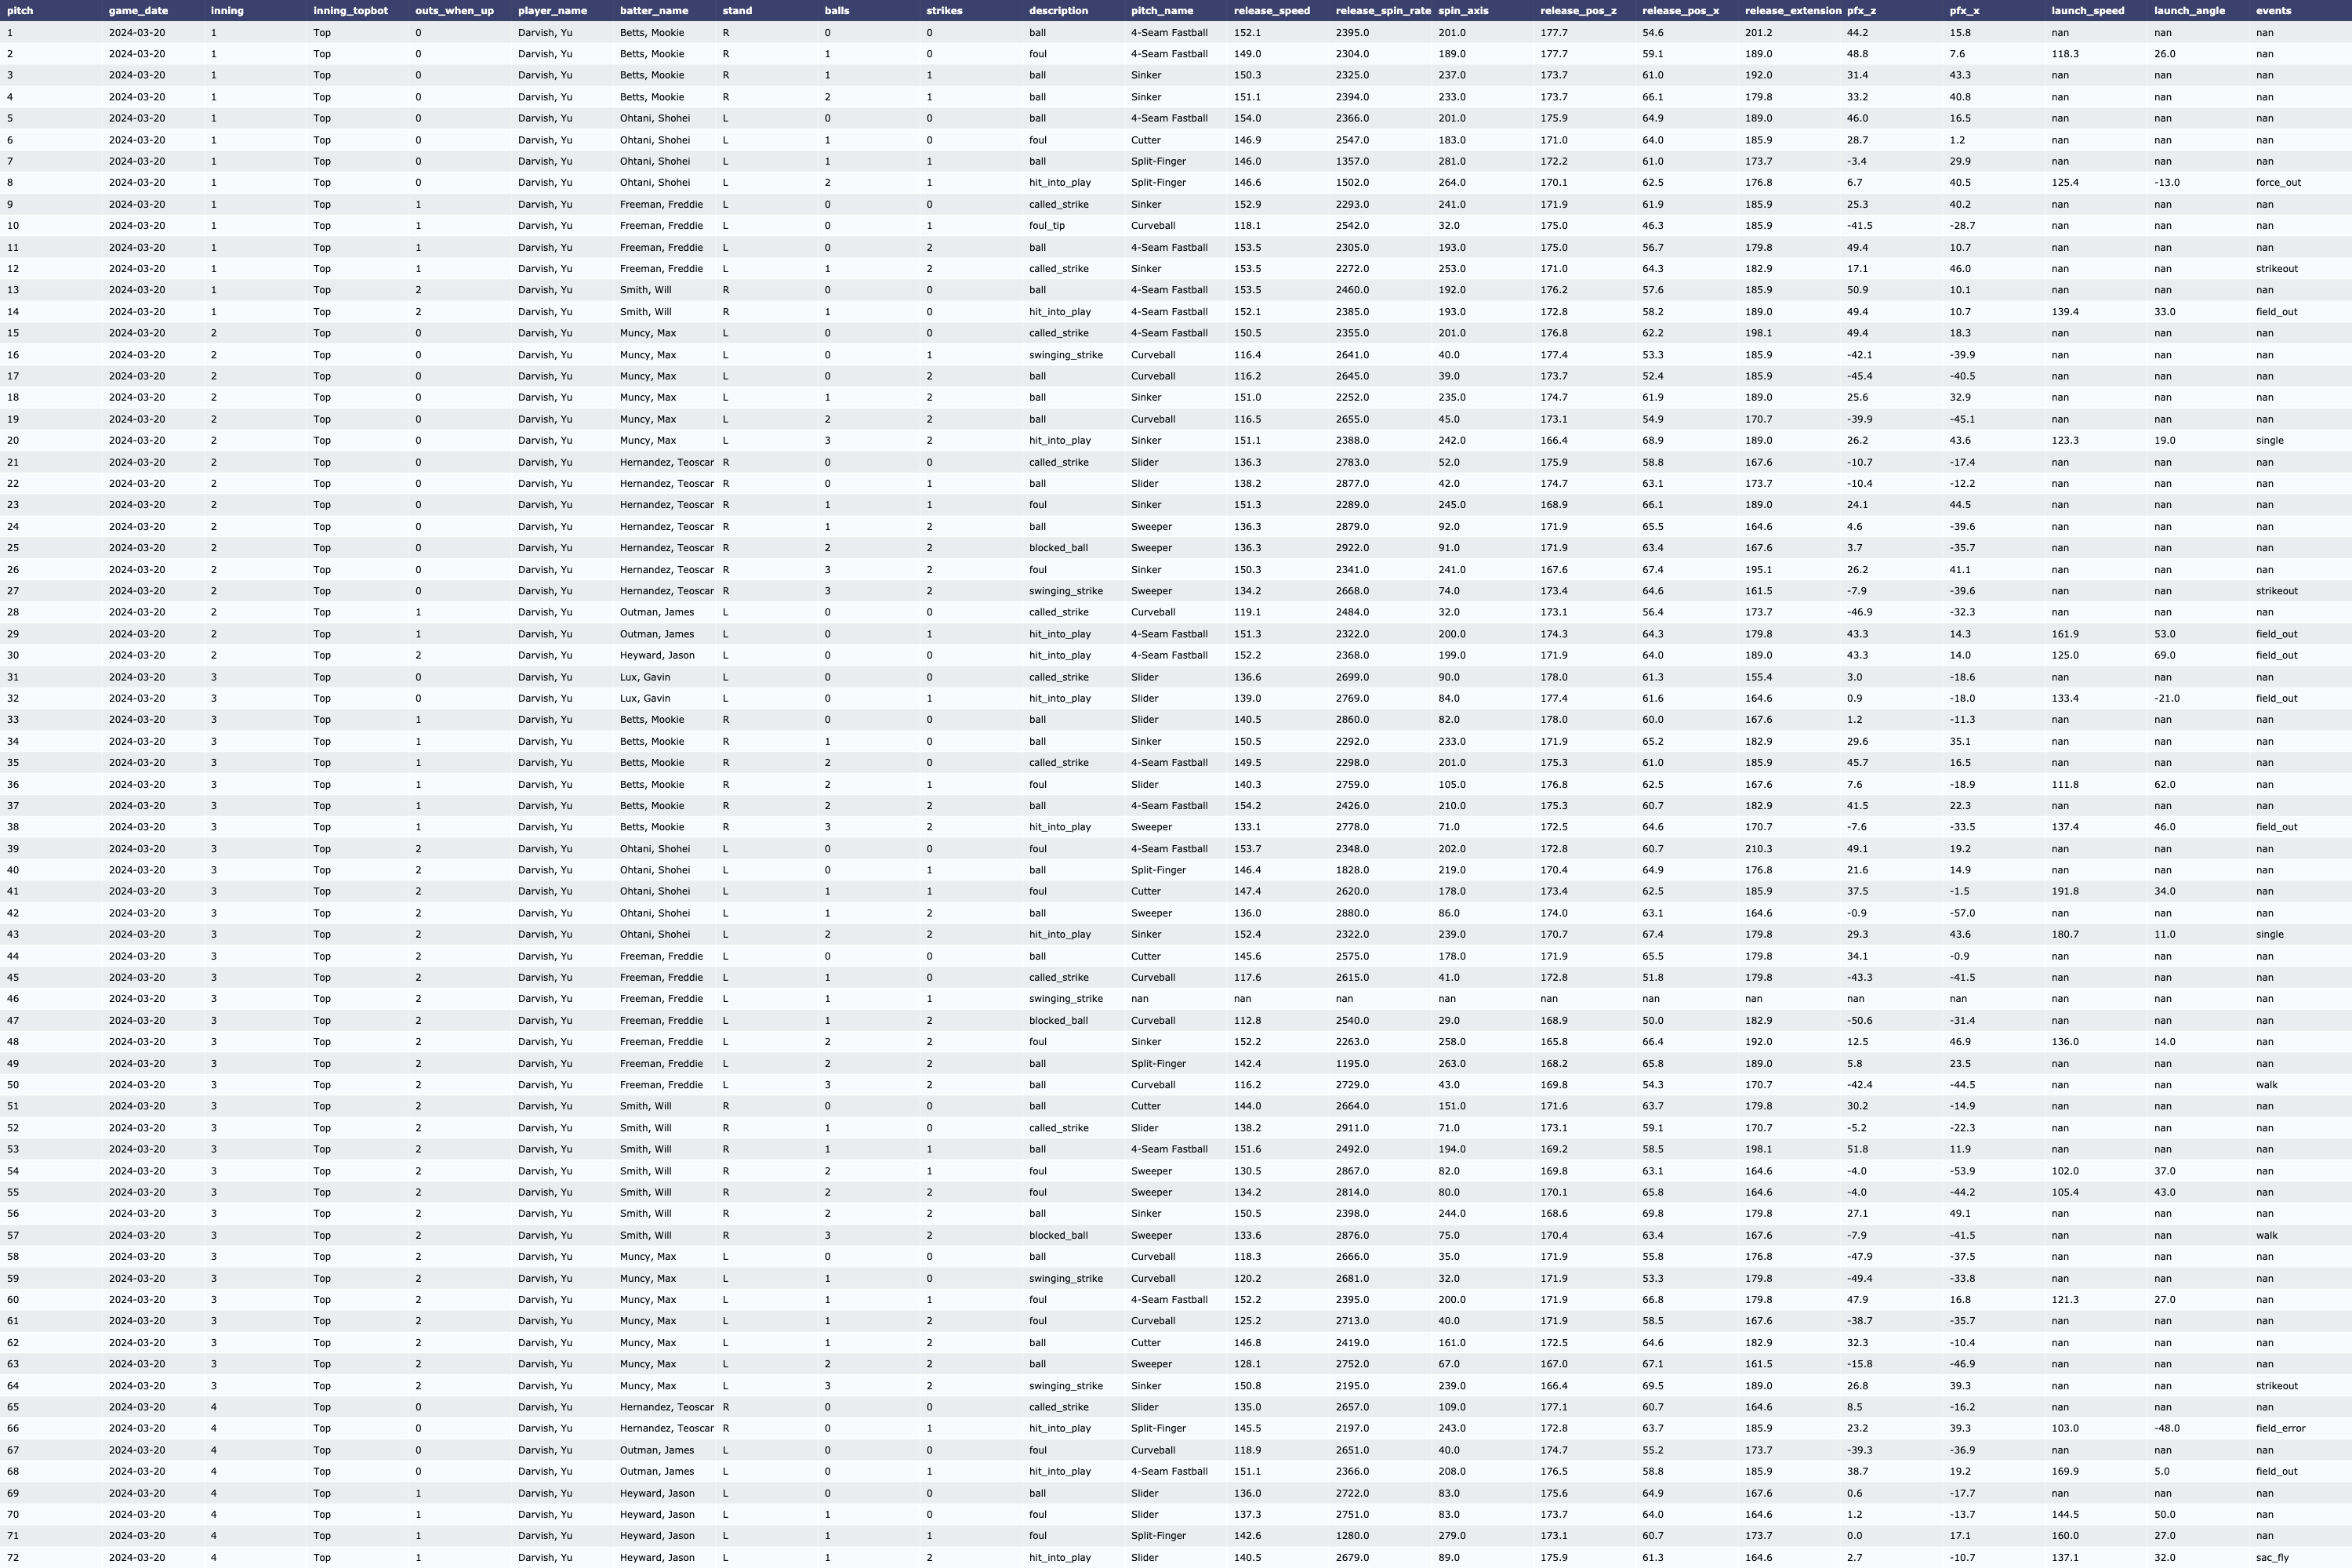The width and height of the screenshot is (2352, 1568).
Task: Click the 'description' column header
Action: (1058, 11)
